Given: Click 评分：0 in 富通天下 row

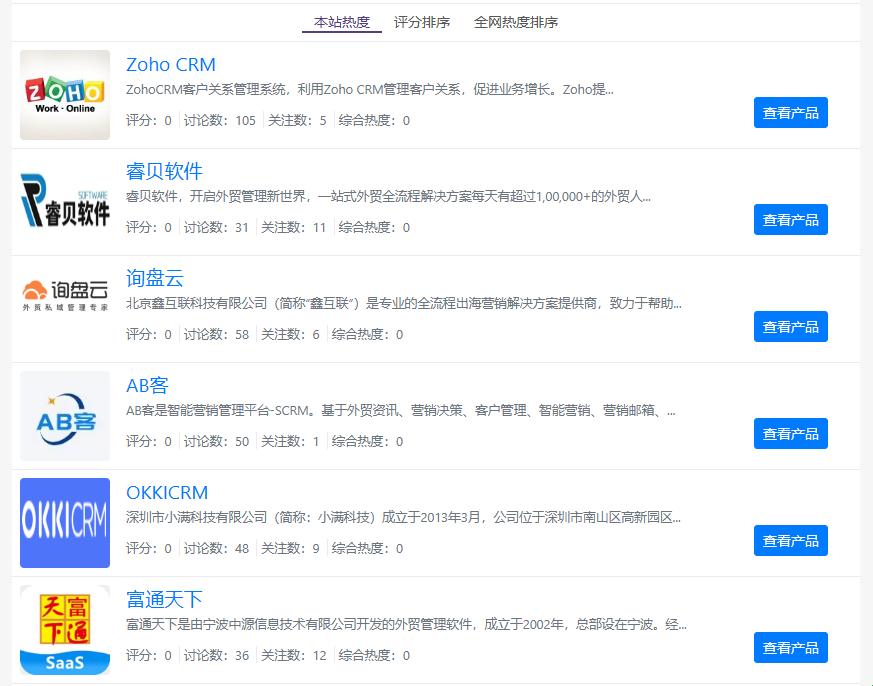Looking at the screenshot, I should pos(149,655).
